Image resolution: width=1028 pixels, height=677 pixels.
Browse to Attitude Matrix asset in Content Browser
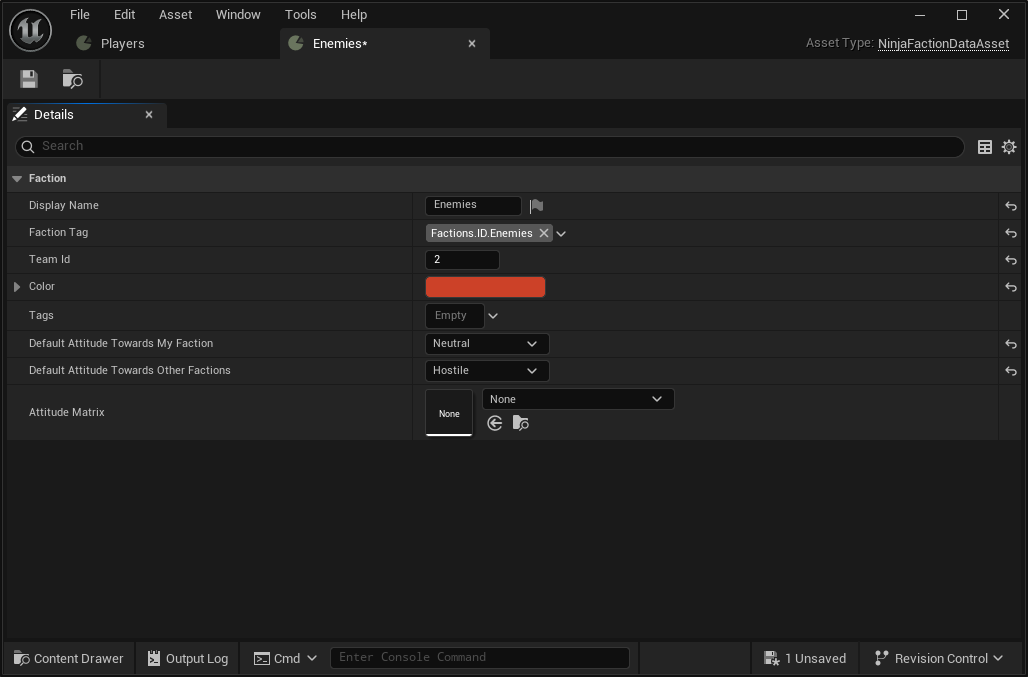520,423
